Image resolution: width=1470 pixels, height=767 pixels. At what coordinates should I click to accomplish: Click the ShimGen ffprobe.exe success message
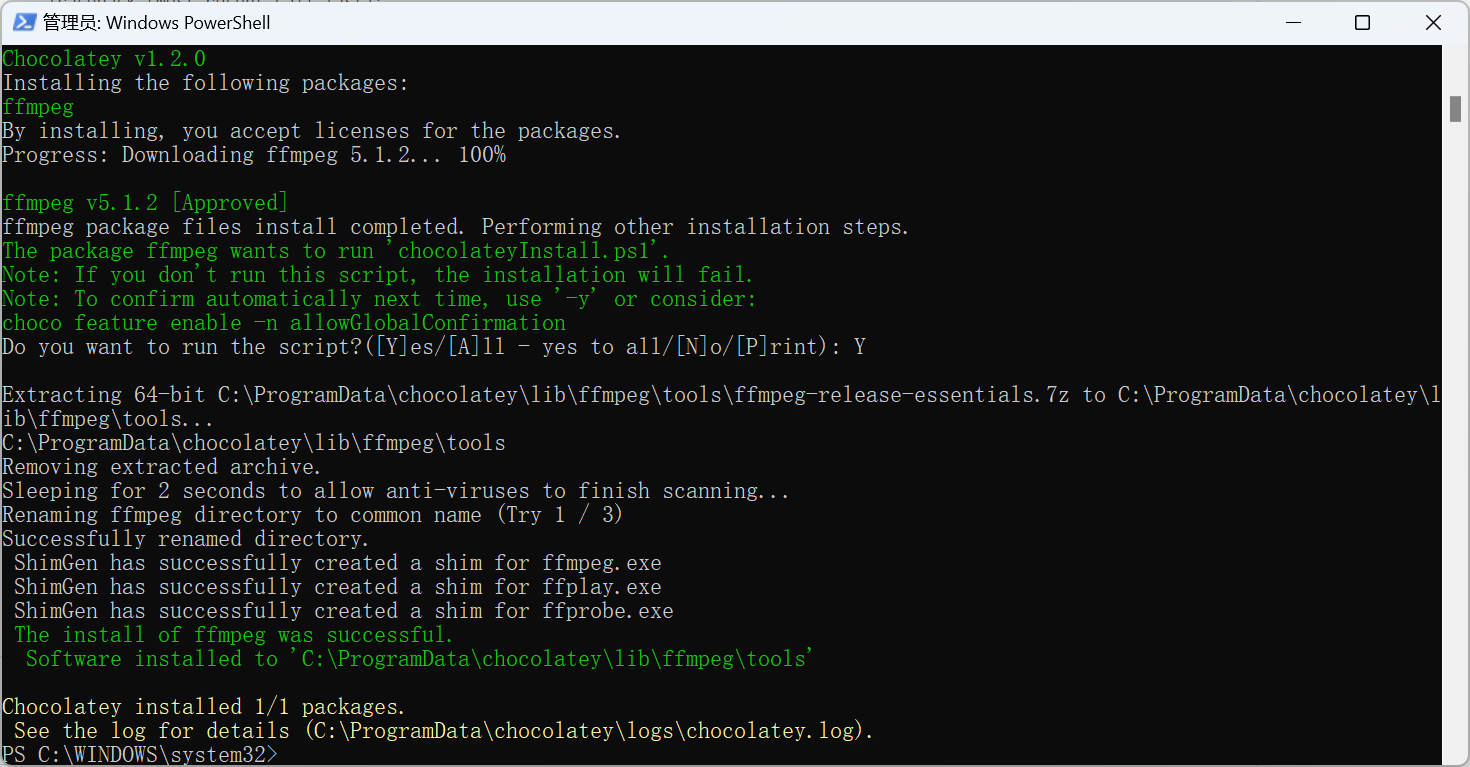(x=340, y=610)
